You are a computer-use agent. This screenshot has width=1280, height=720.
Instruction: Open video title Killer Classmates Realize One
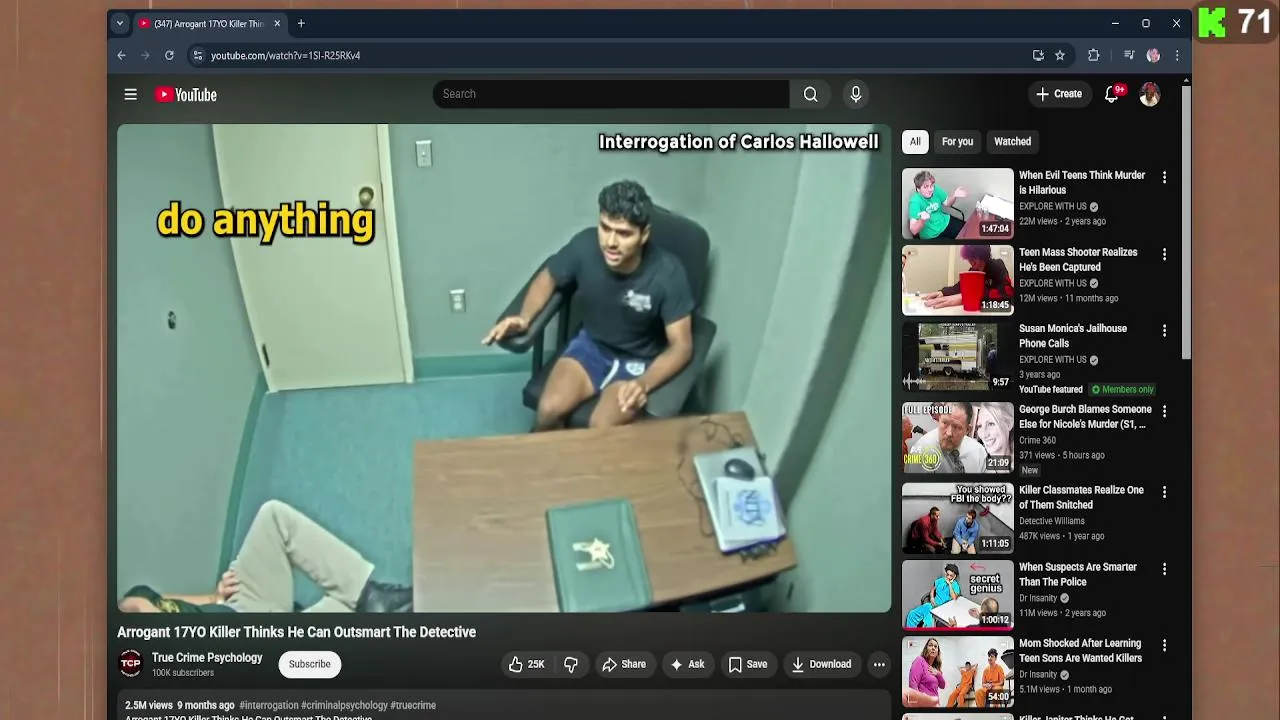1081,497
